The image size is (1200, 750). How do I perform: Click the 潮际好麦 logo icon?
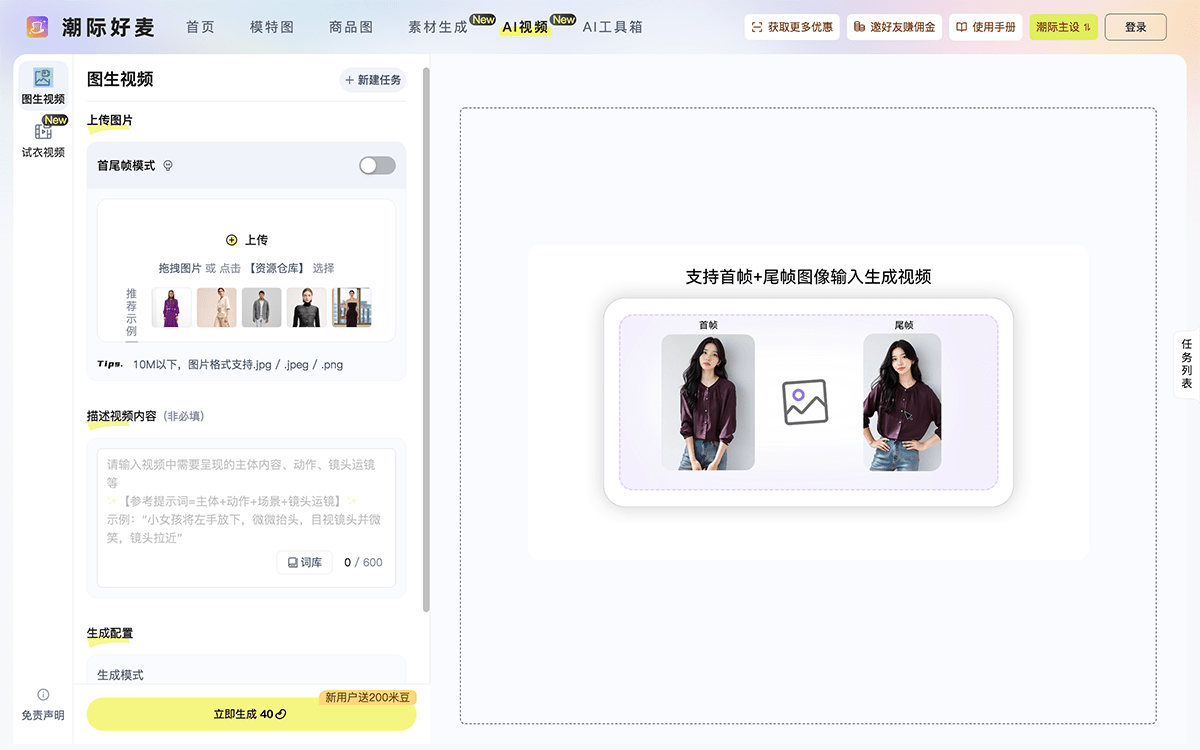[x=37, y=27]
